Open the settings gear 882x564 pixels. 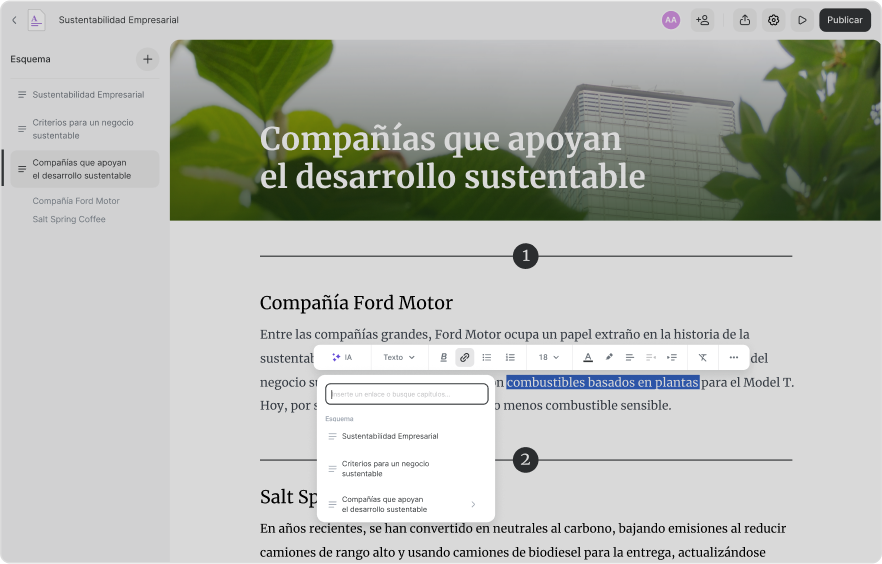point(773,20)
